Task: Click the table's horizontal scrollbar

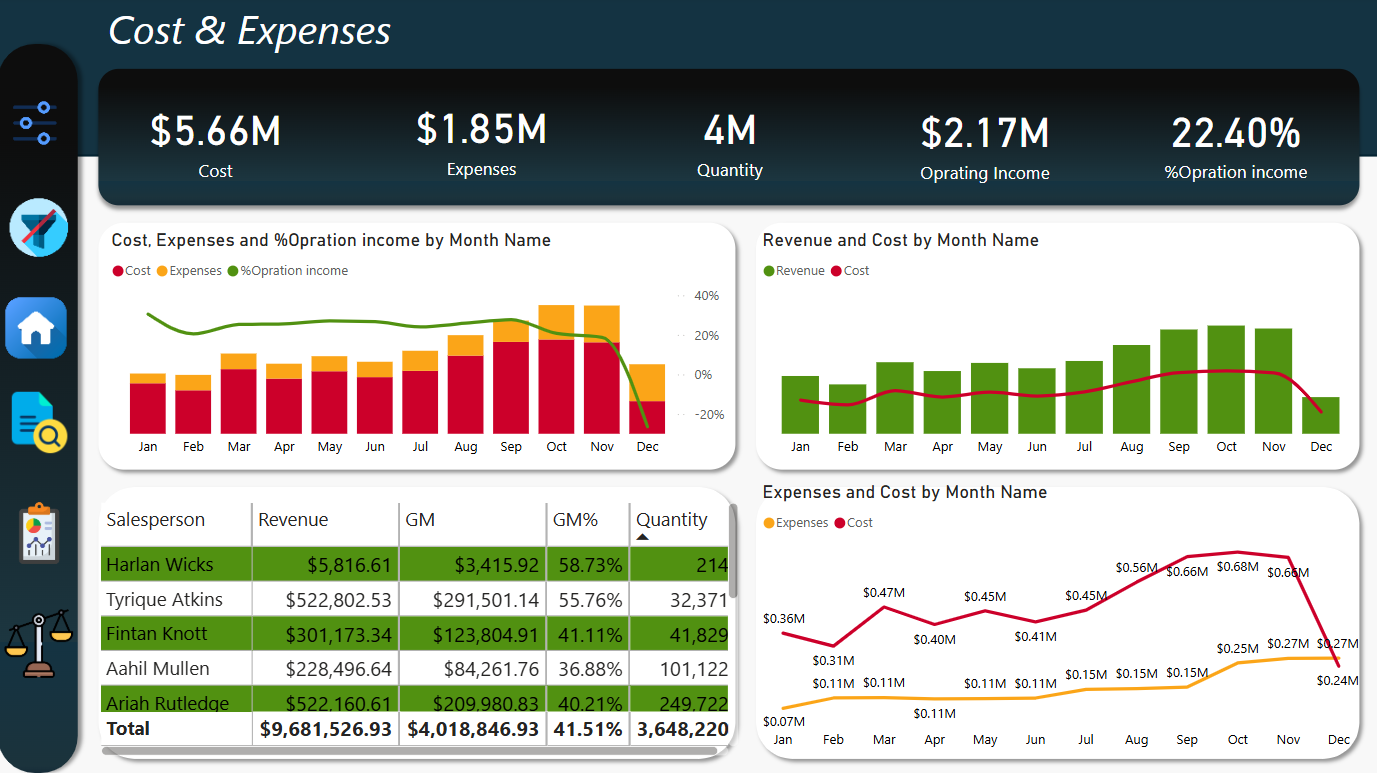Action: [410, 750]
